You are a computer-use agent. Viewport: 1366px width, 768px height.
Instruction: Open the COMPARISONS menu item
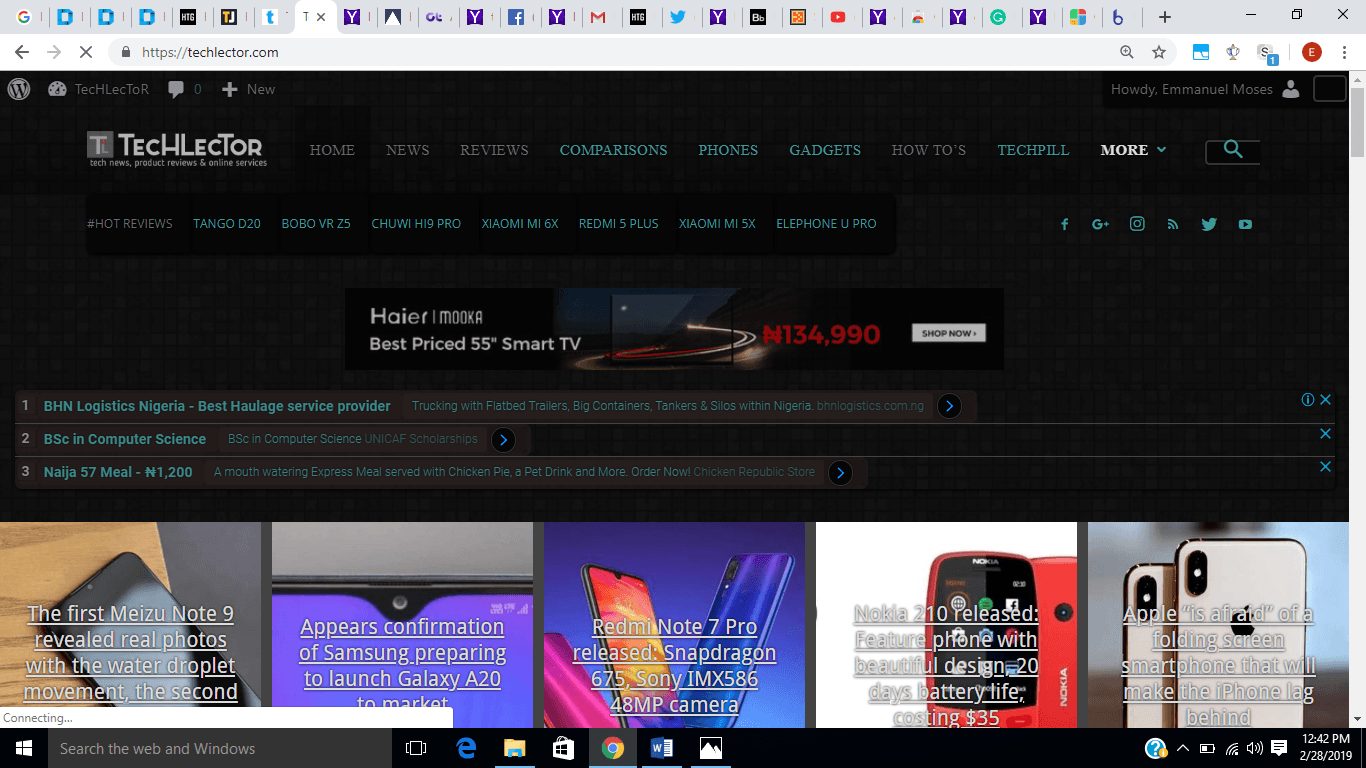(x=613, y=150)
